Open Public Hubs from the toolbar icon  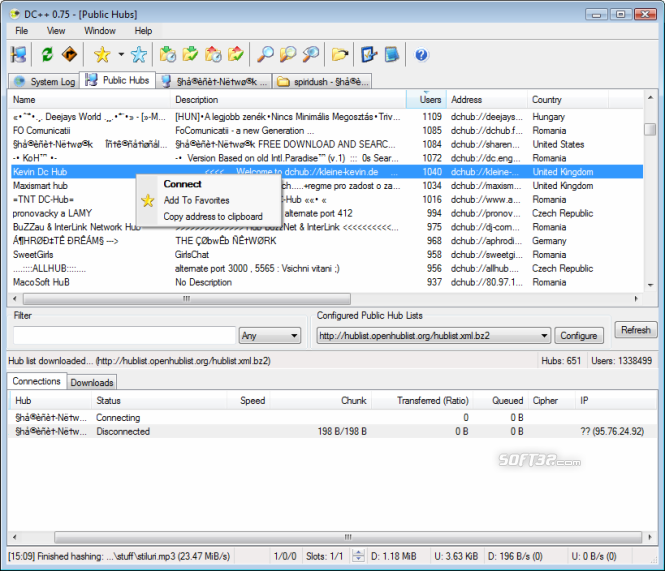pos(19,55)
